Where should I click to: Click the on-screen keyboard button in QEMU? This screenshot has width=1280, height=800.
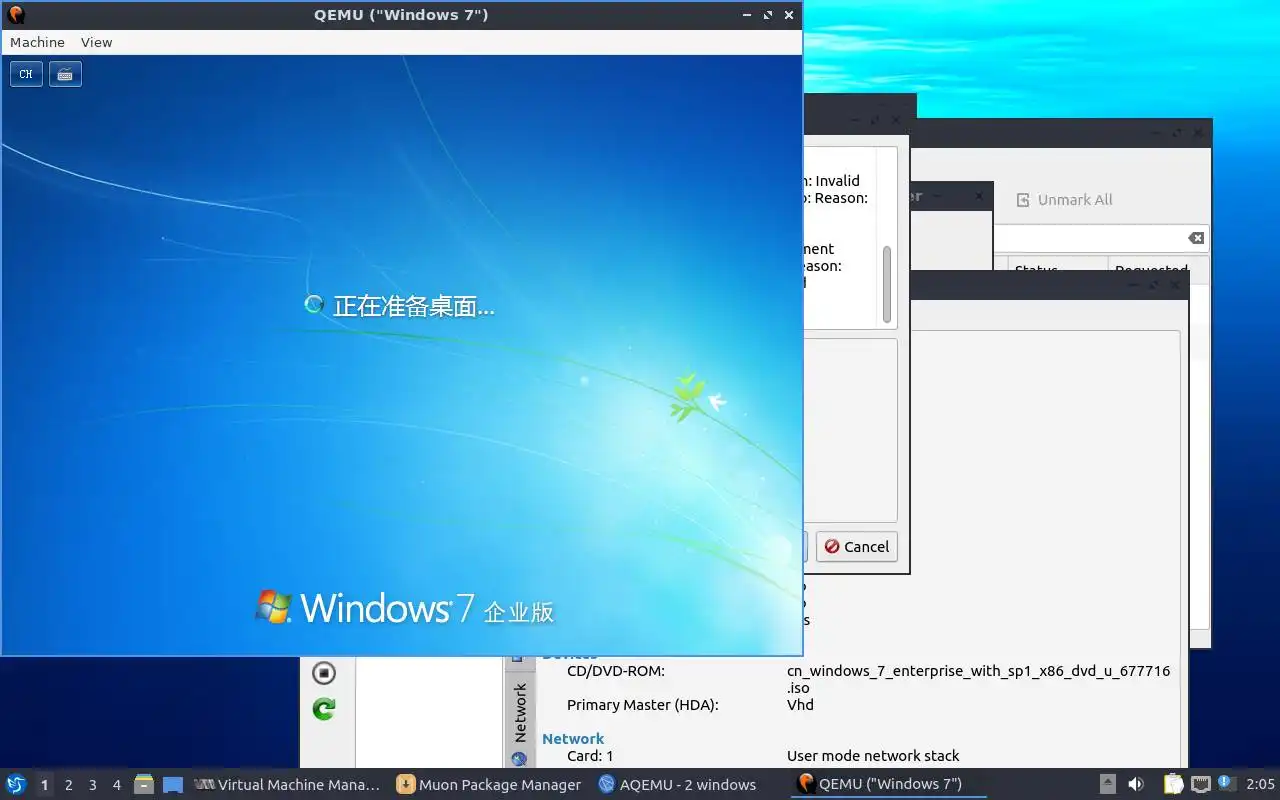coord(65,74)
